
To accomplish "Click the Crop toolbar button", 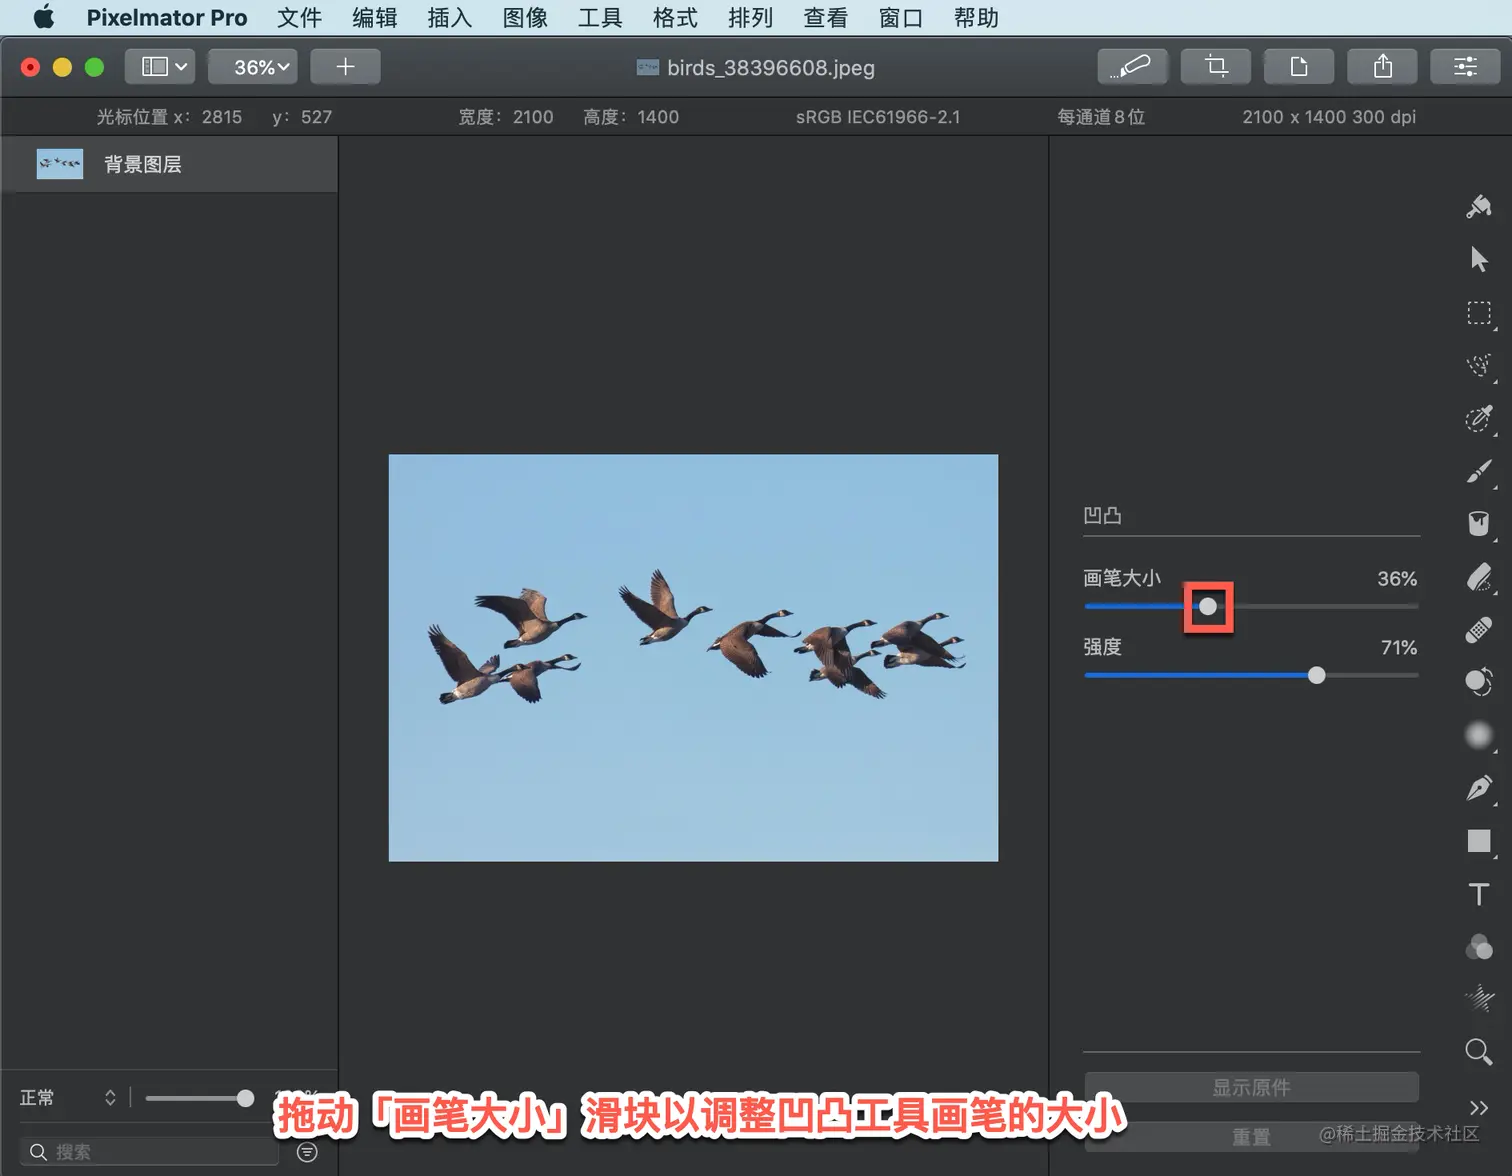I will pos(1216,67).
